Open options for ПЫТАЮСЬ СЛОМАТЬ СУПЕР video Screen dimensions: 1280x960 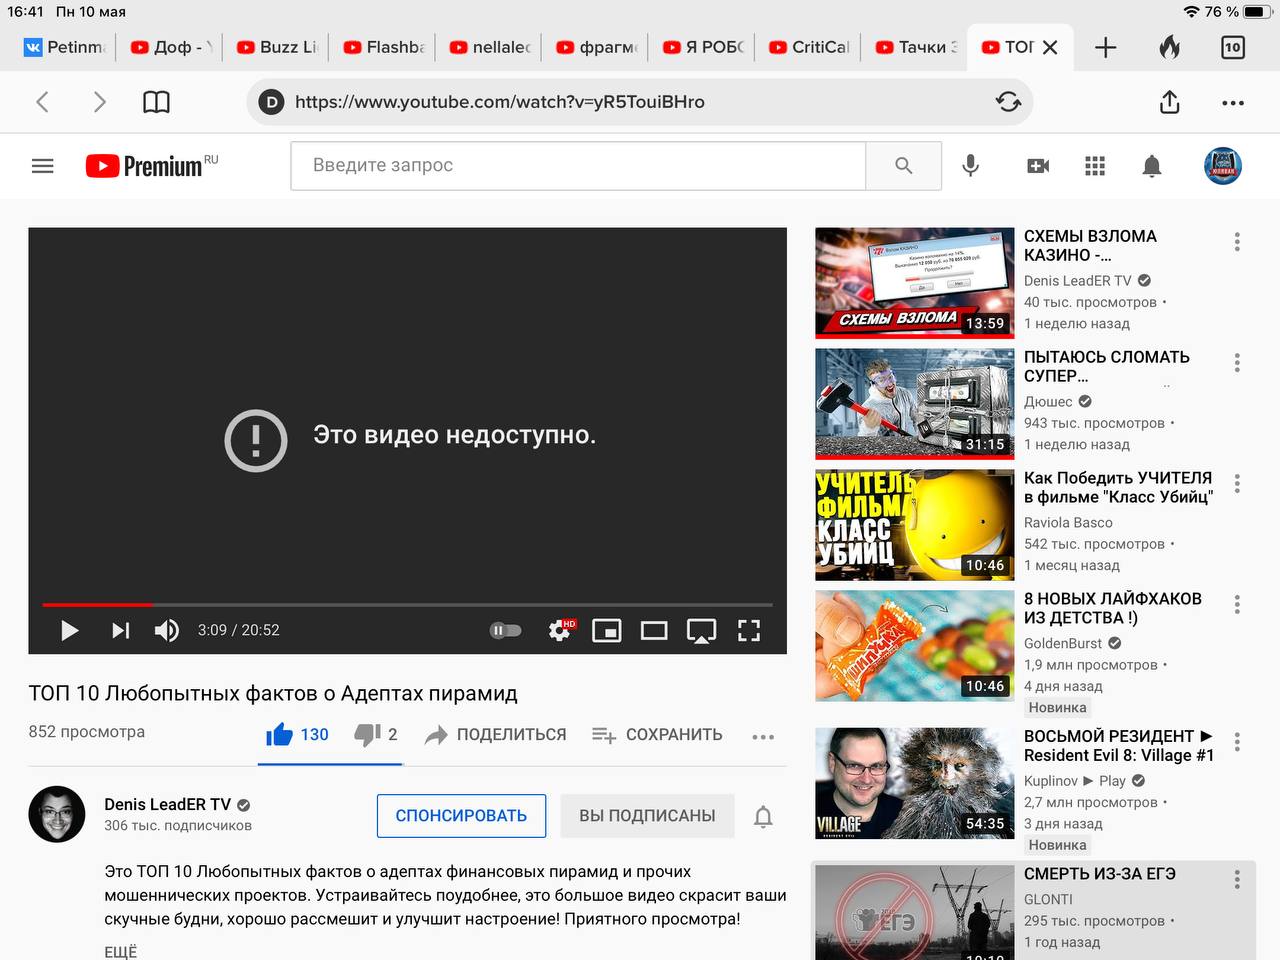[x=1237, y=362]
